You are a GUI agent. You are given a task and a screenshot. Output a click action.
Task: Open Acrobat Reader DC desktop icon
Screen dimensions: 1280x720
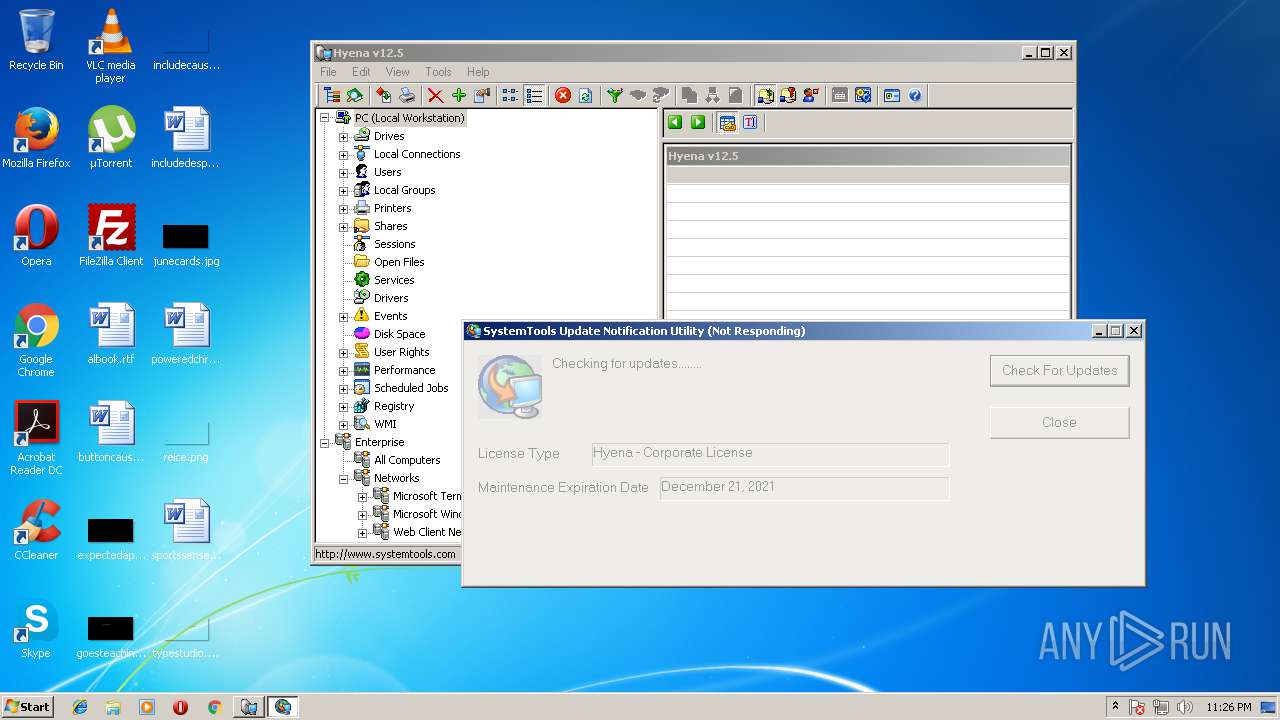coord(36,438)
